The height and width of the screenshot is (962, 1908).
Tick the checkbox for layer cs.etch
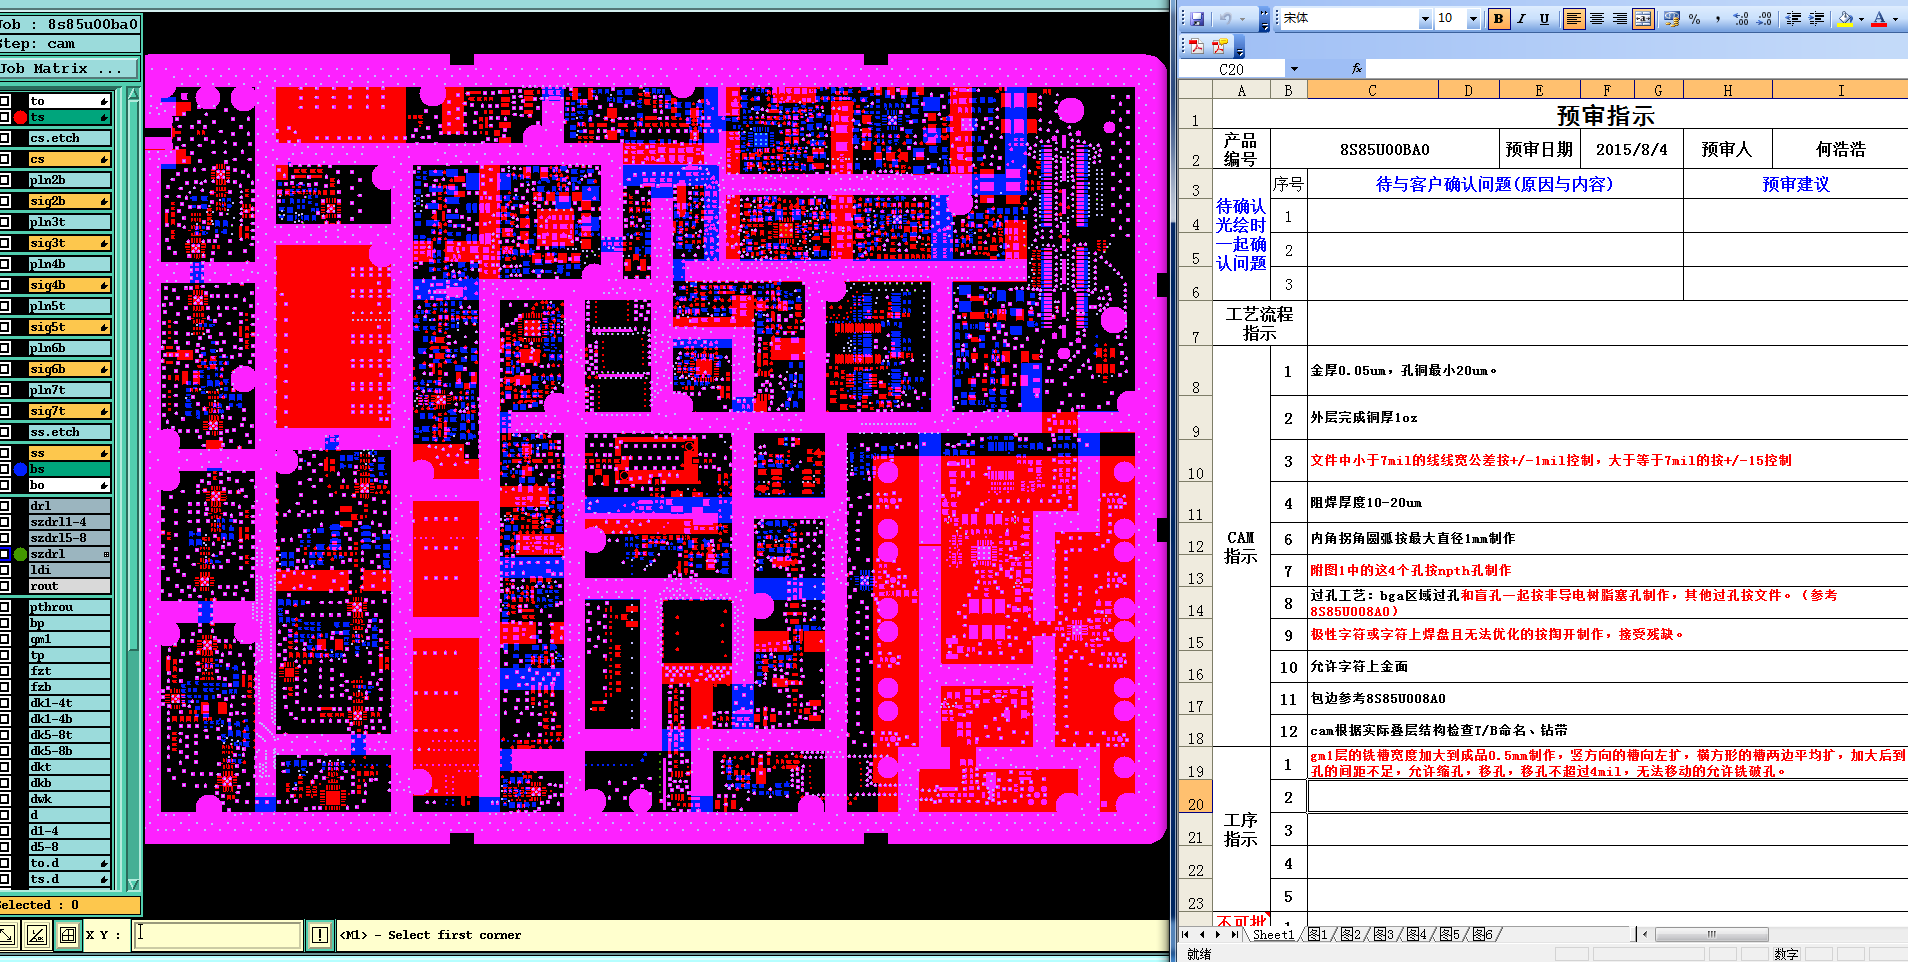[x=5, y=138]
